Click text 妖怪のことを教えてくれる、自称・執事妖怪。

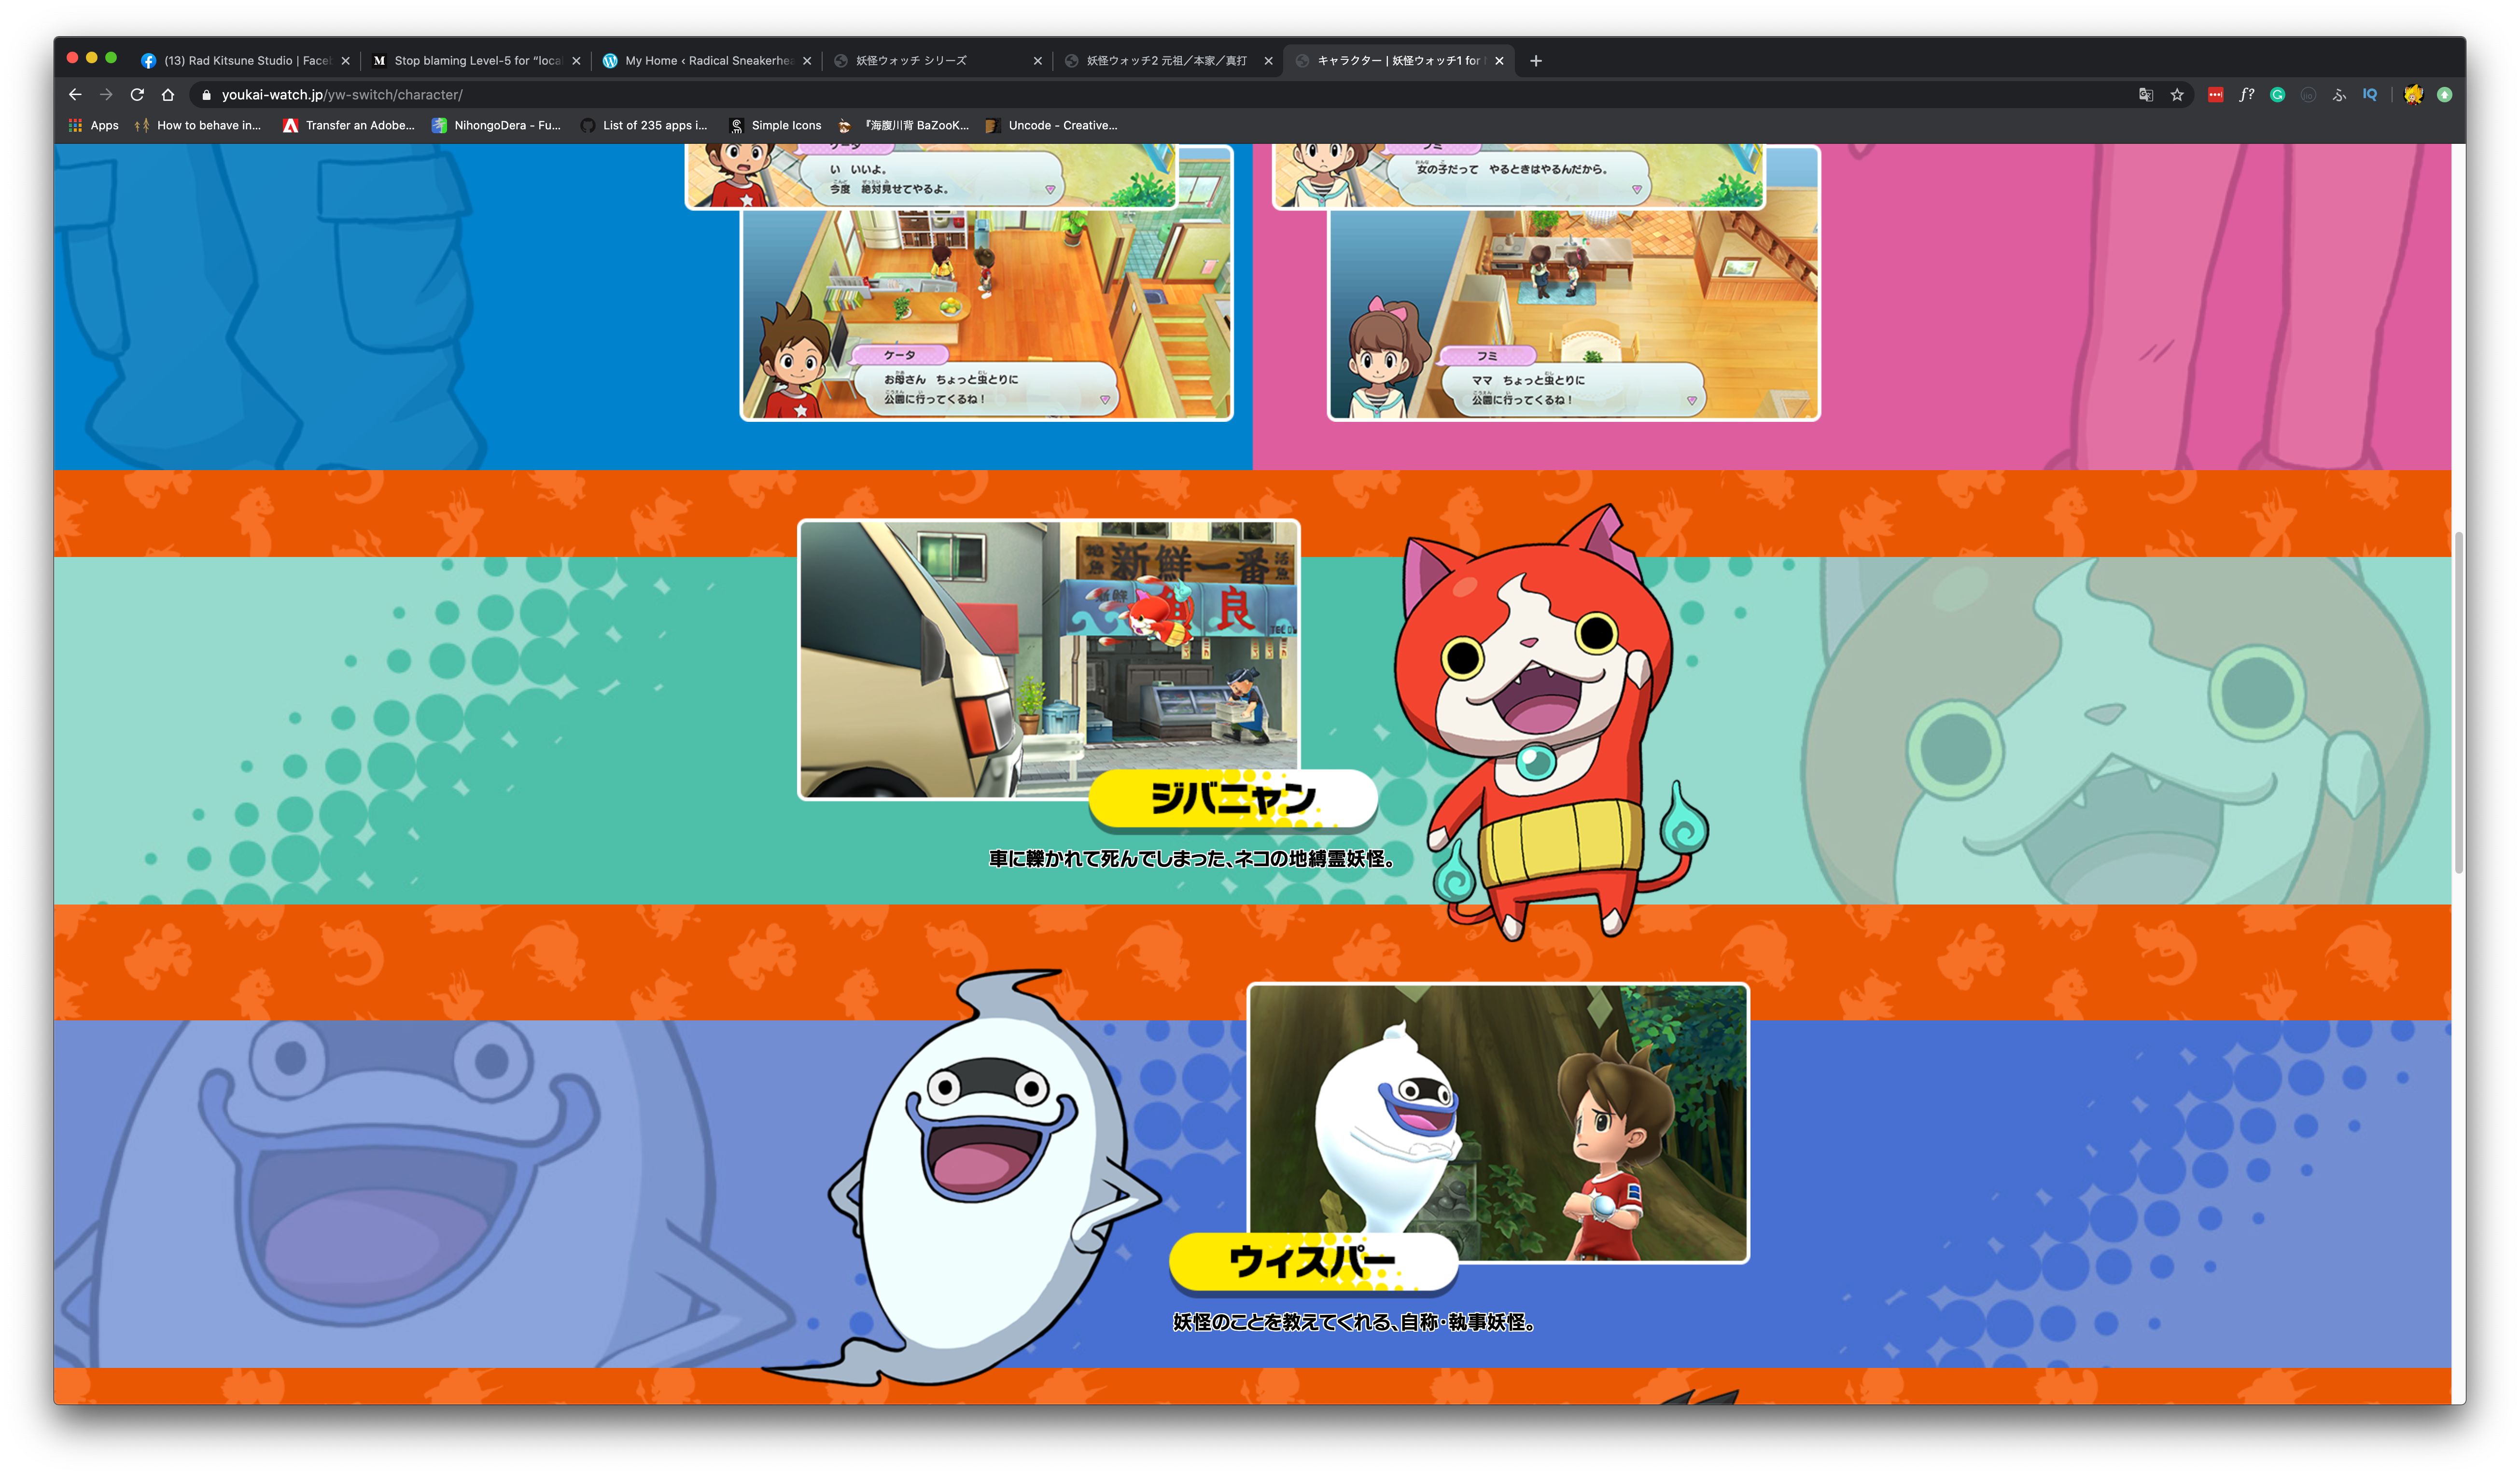[1354, 1323]
